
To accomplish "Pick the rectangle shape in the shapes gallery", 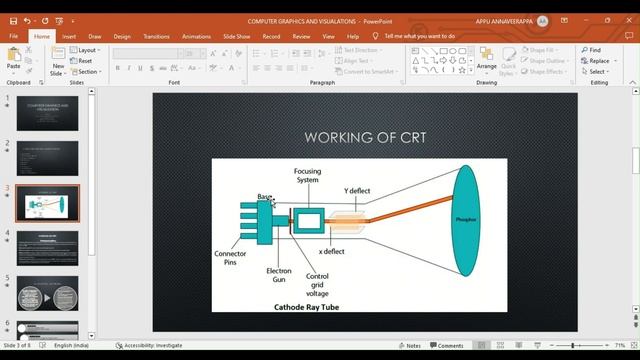I will click(x=444, y=51).
